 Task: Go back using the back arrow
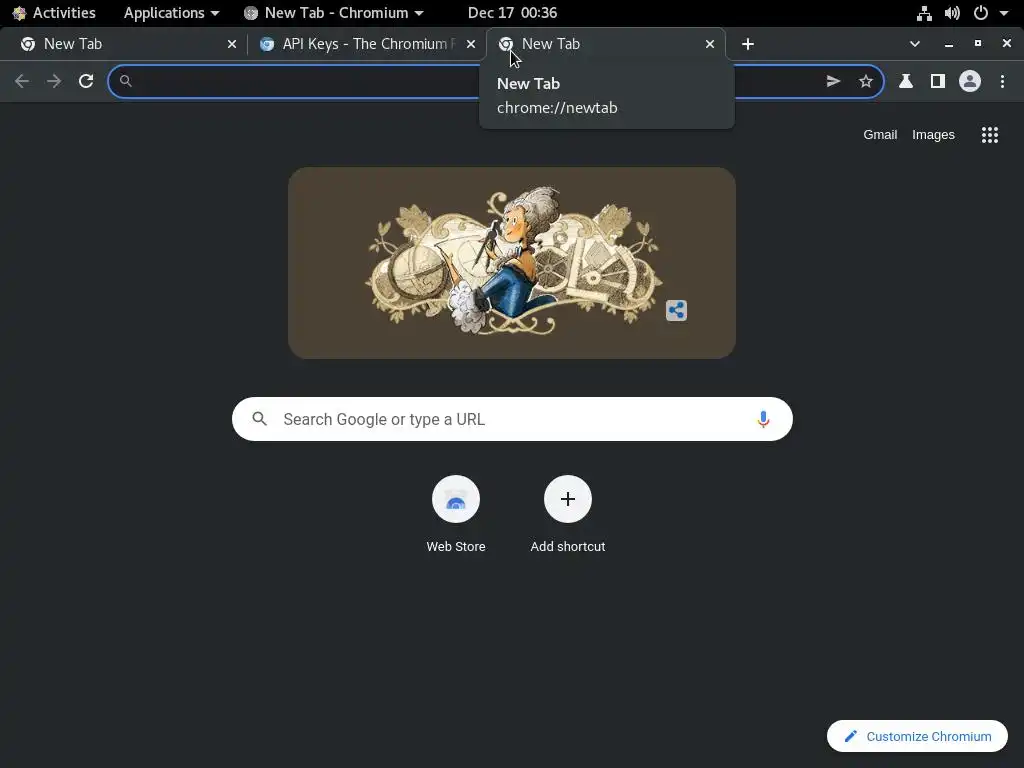22,81
